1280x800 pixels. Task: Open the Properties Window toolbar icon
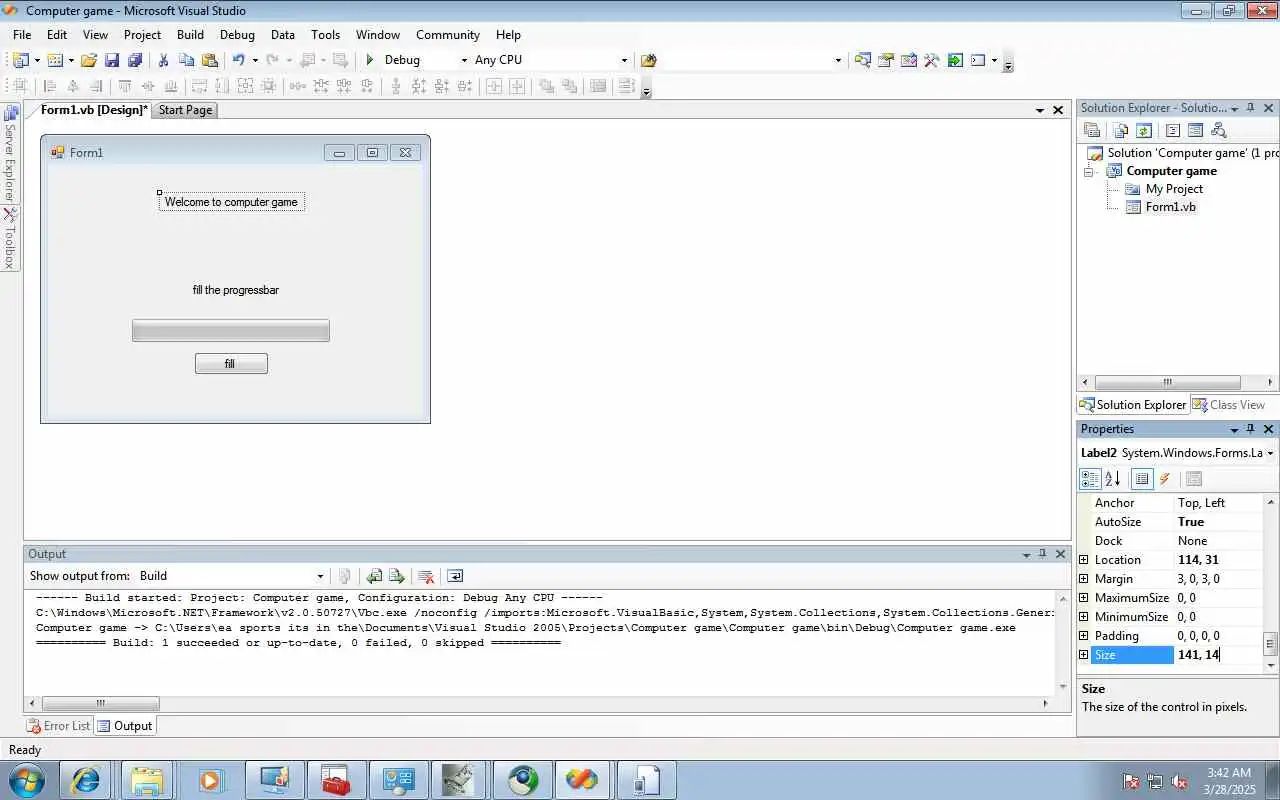point(885,60)
